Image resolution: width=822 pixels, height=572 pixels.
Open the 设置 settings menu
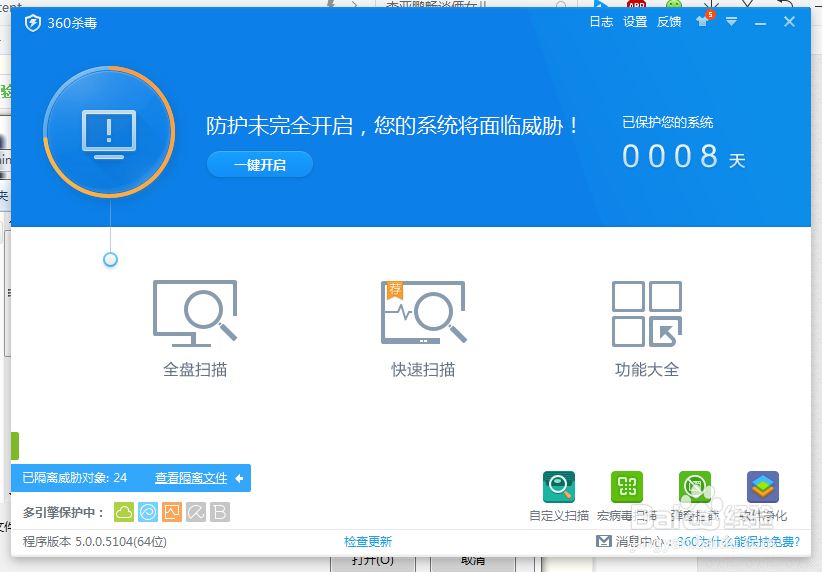click(635, 22)
